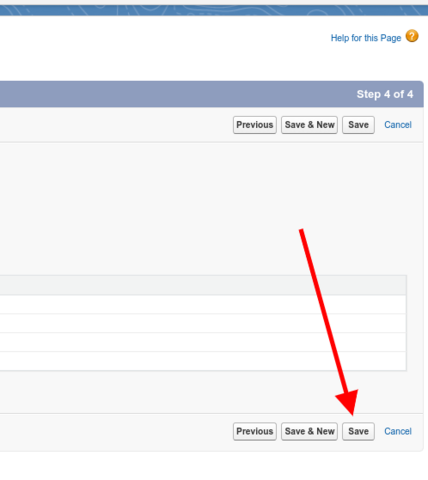Viewport: 428px width, 480px height.
Task: Click the top Previous button
Action: tap(255, 125)
